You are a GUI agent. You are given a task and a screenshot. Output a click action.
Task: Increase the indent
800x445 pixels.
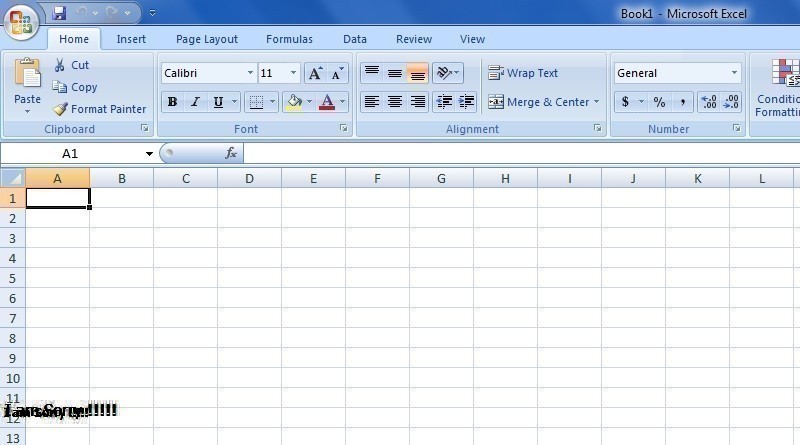click(466, 102)
